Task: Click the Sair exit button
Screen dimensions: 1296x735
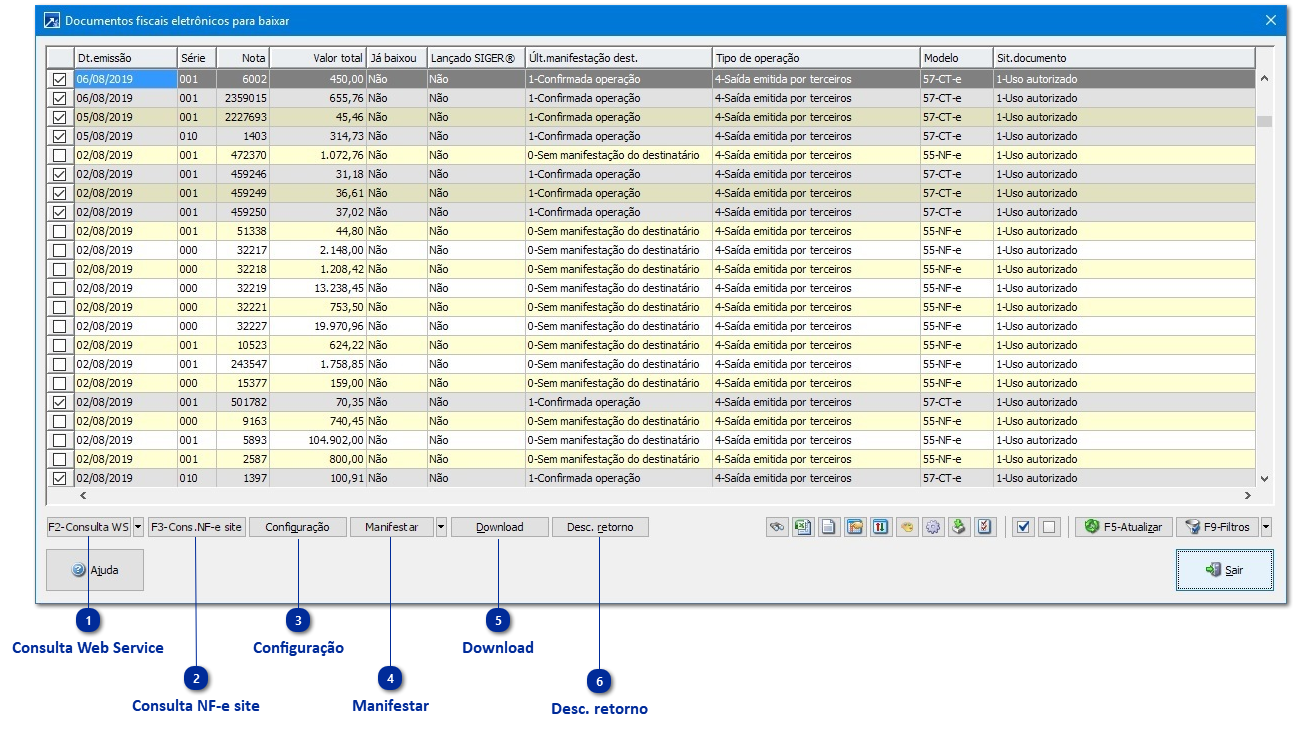Action: [x=1224, y=570]
